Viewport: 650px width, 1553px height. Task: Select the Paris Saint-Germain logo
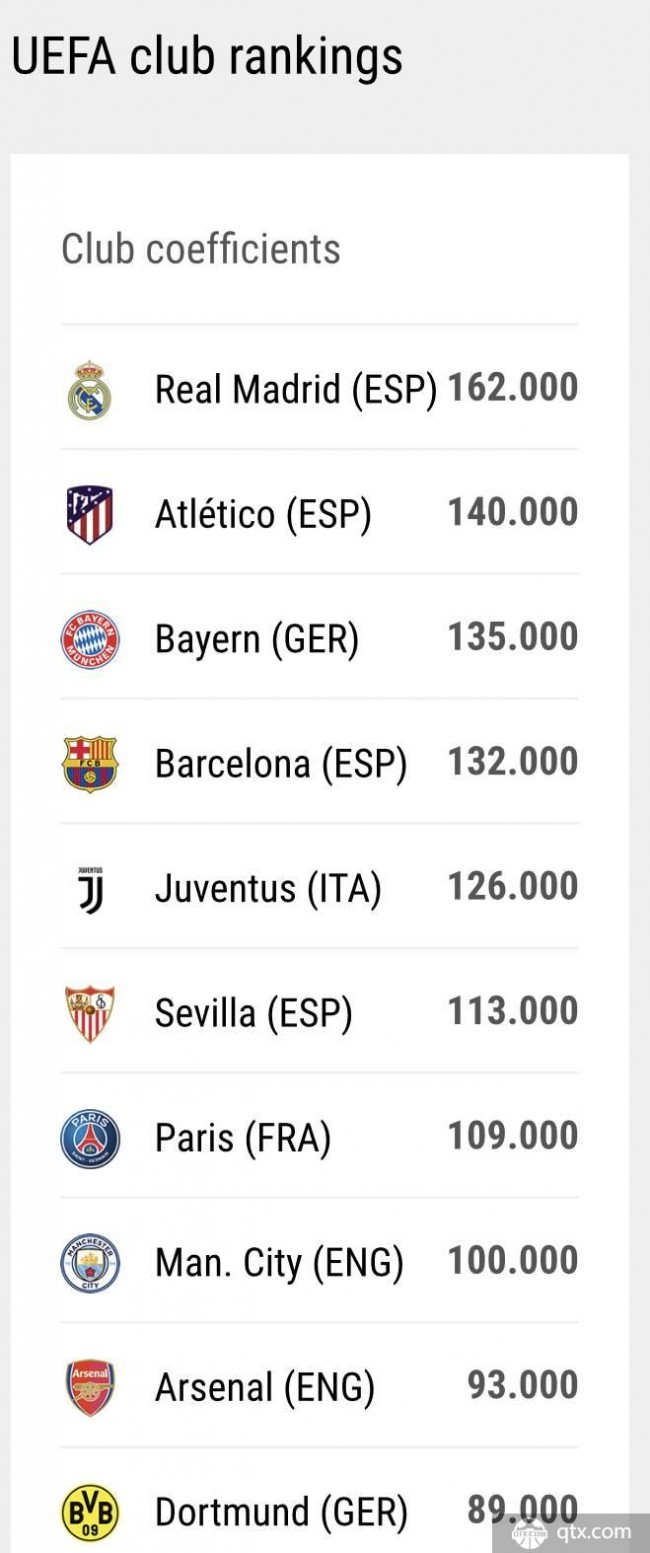90,1138
